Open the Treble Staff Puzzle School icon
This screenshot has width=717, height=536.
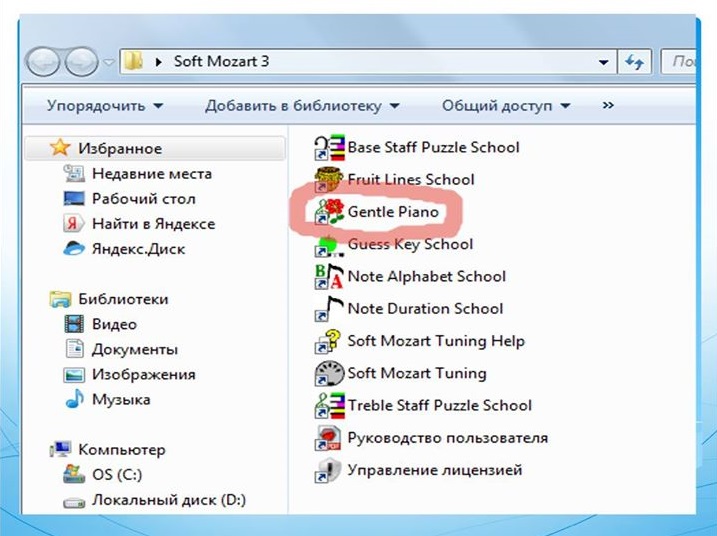point(329,406)
